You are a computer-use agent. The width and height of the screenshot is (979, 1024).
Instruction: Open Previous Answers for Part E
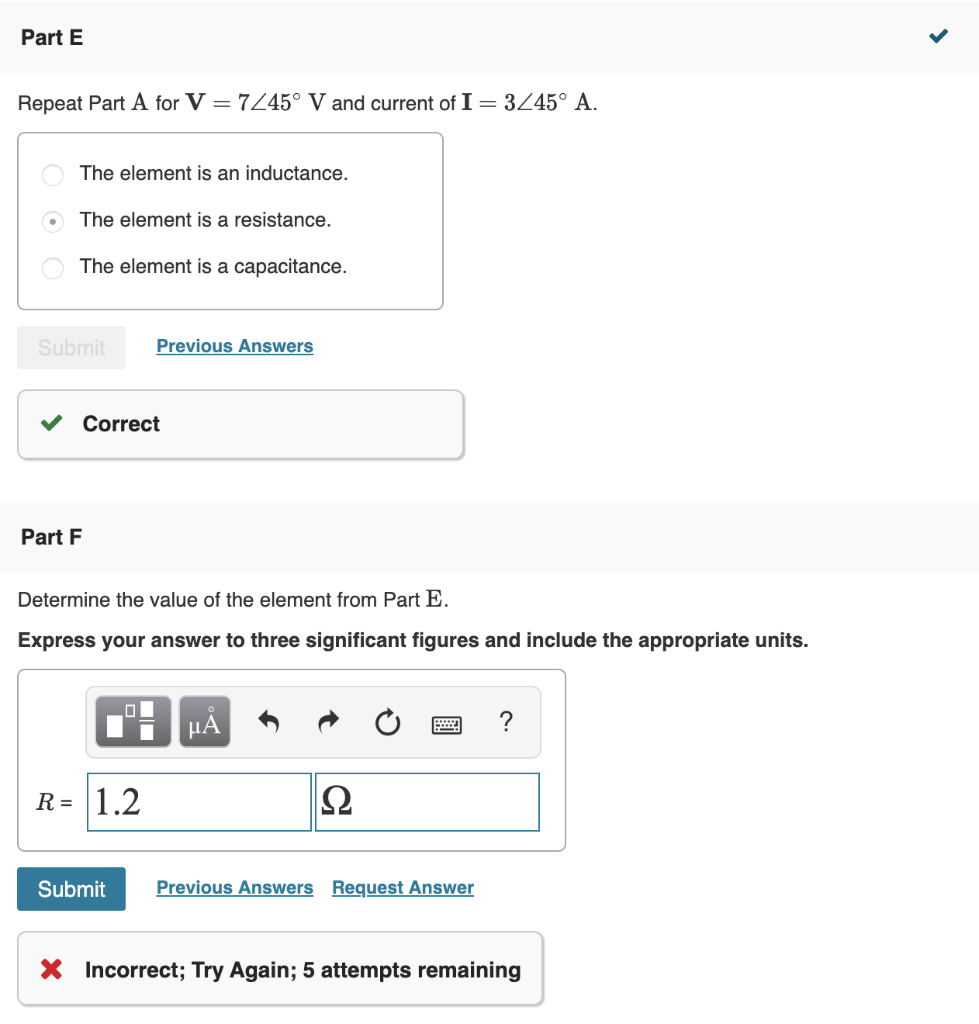click(x=234, y=345)
